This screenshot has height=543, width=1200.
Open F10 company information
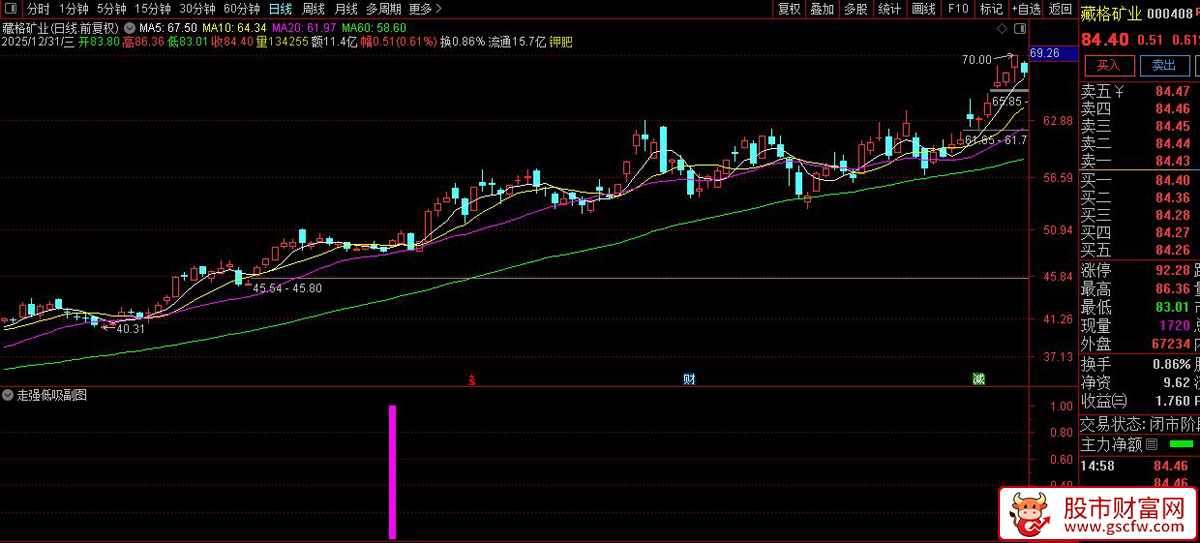pos(958,9)
